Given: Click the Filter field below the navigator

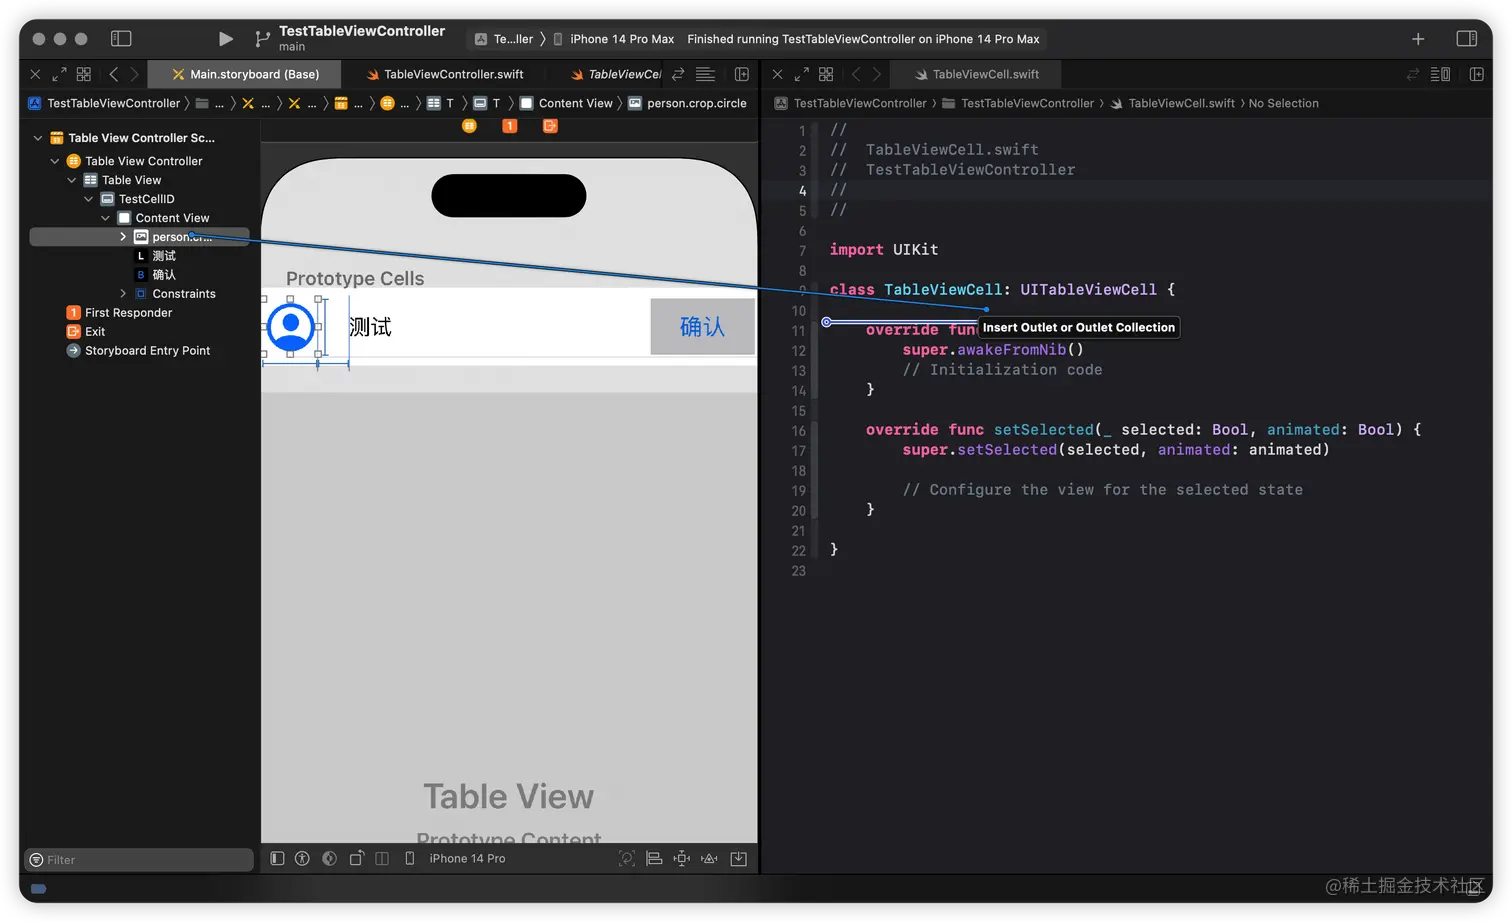Looking at the screenshot, I should click(x=138, y=859).
